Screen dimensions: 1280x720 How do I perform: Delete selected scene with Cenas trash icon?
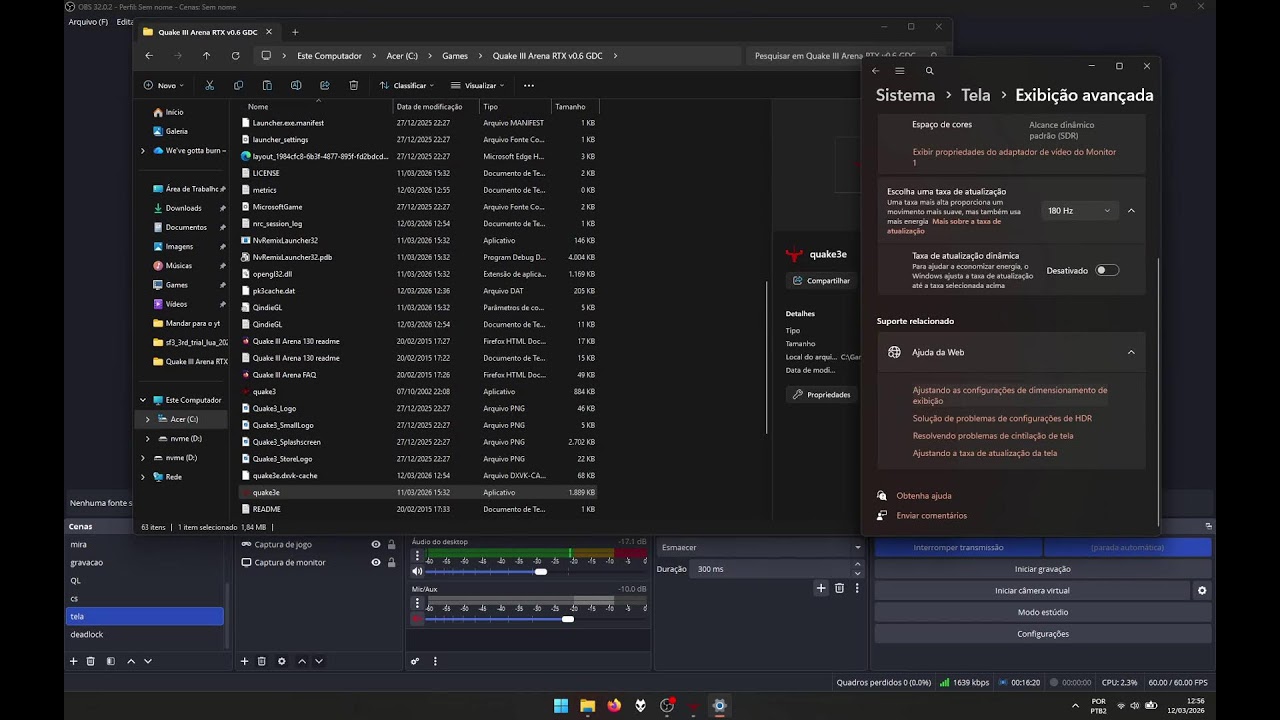[x=91, y=661]
